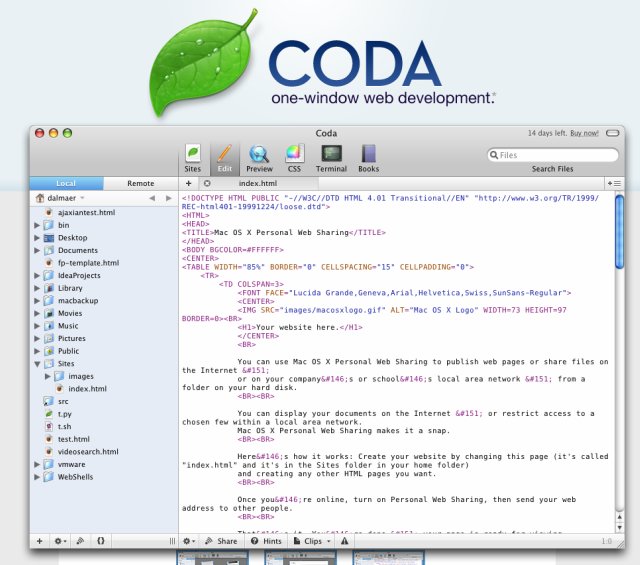The height and width of the screenshot is (565, 640).
Task: Expand the Documents folder
Action: pos(37,251)
